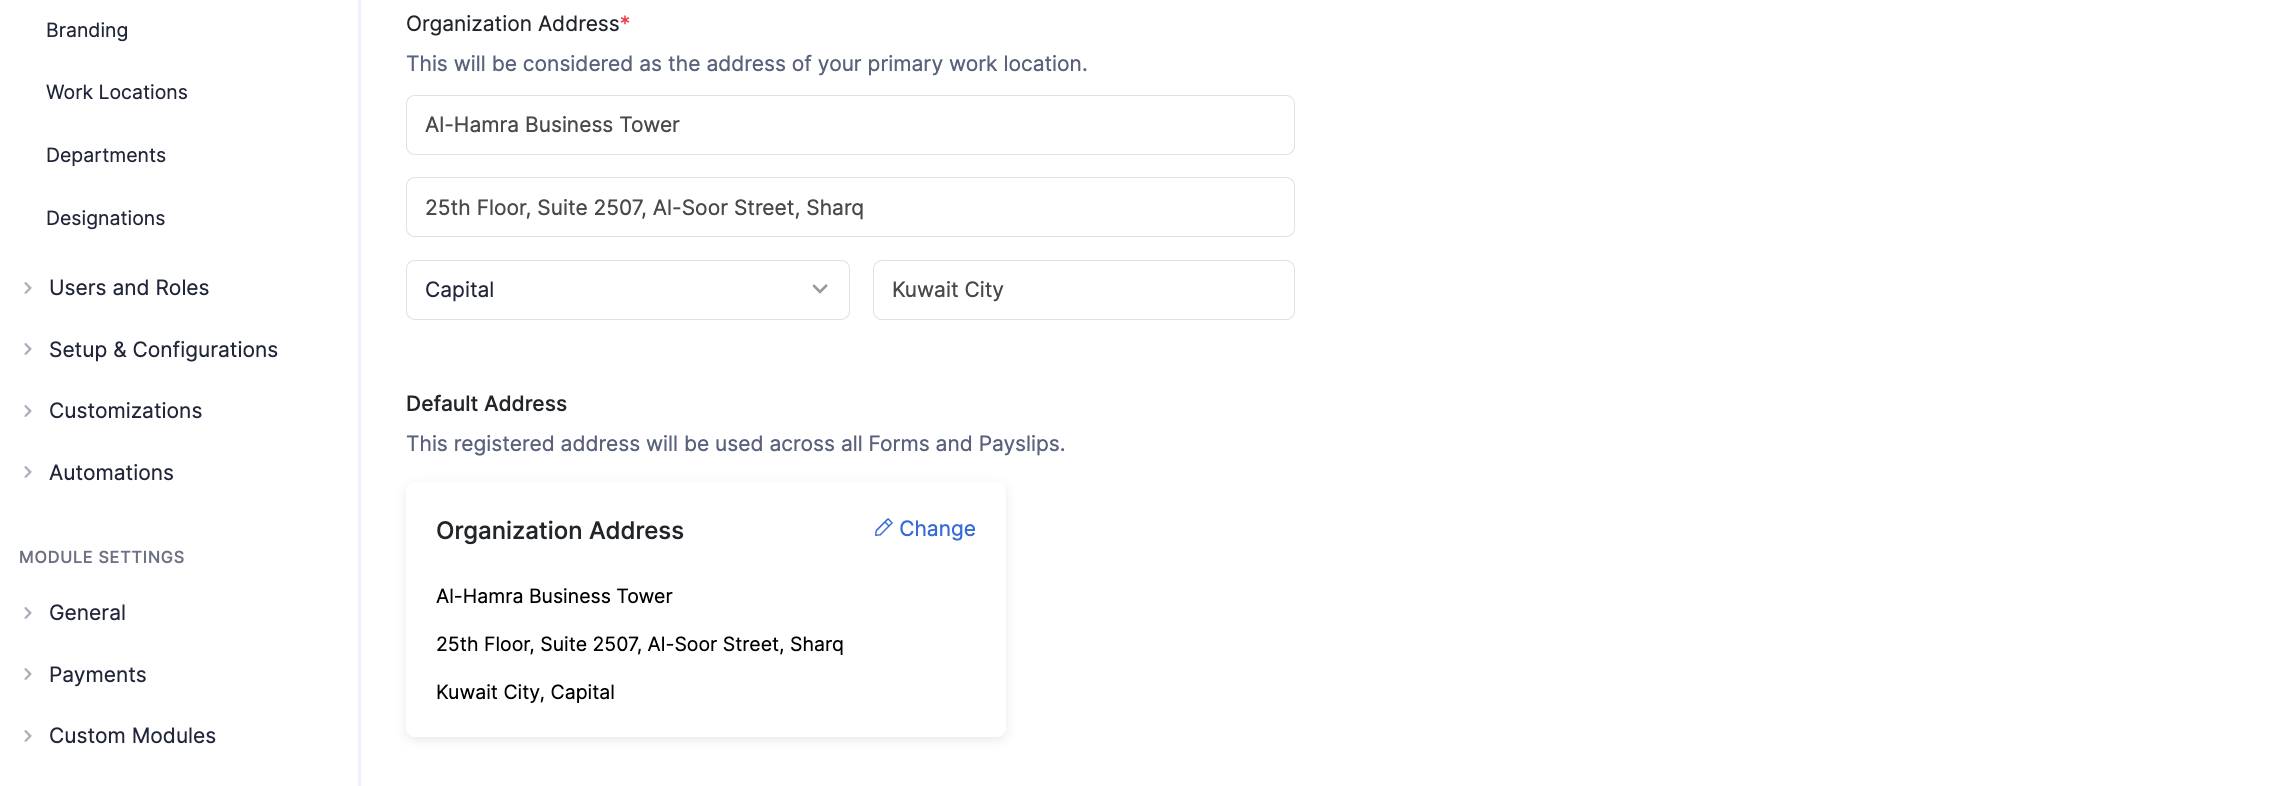The image size is (2278, 786).
Task: Expand Setup & Configurations chevron arrow
Action: point(28,349)
